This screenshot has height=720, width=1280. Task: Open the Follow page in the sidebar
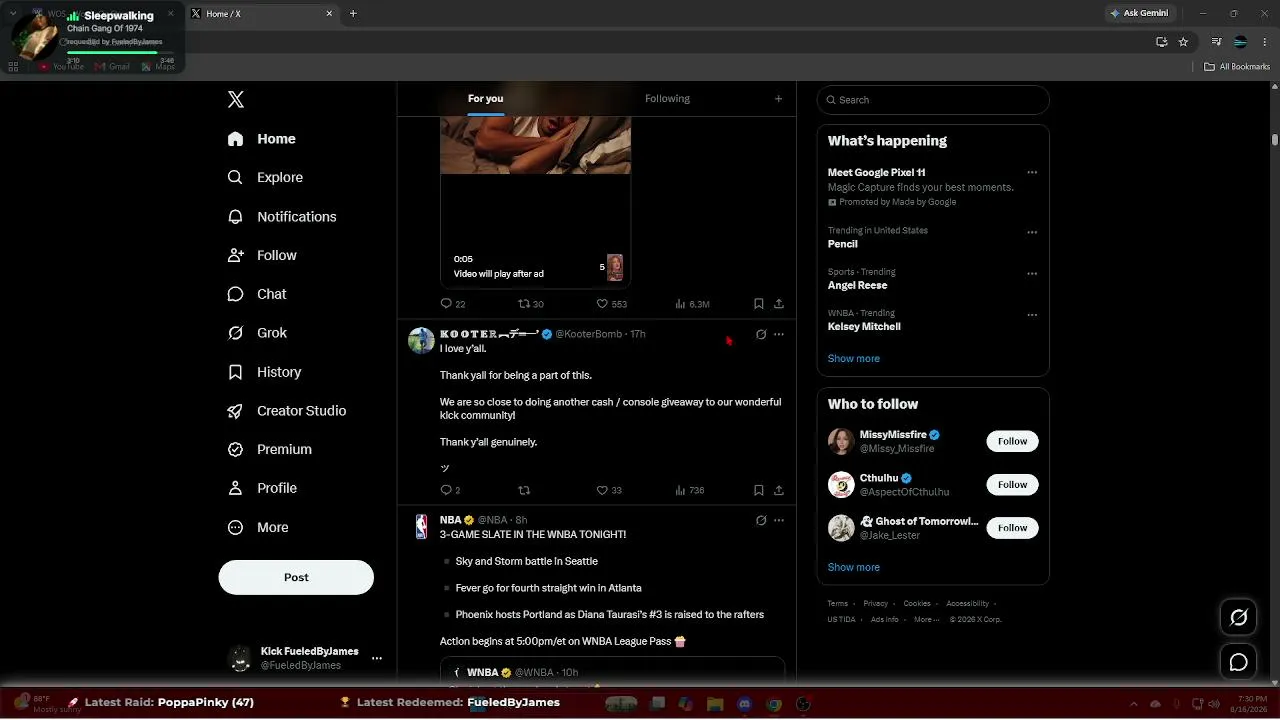point(262,255)
